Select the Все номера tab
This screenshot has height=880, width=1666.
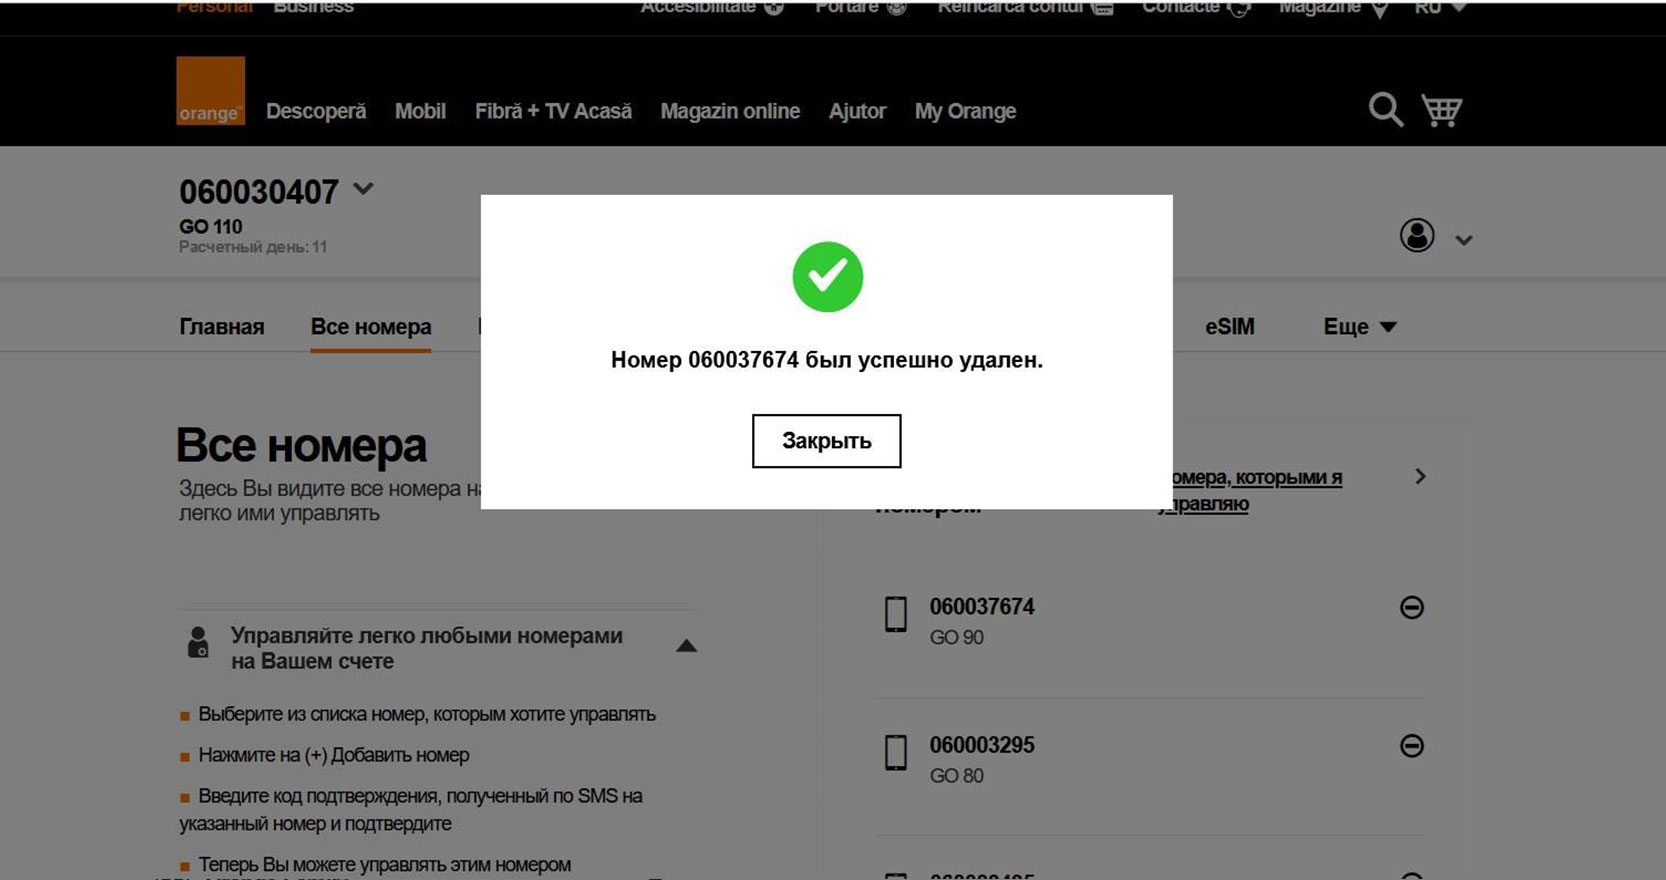tap(371, 327)
